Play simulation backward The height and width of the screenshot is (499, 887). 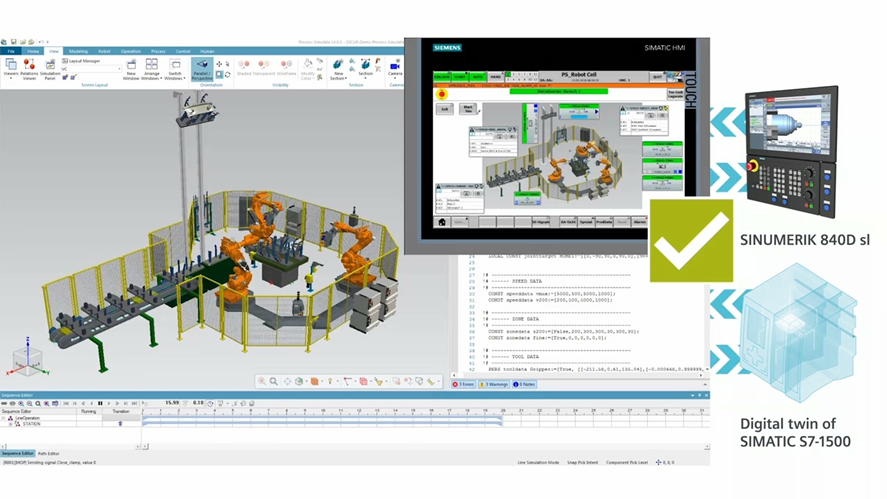(92, 403)
